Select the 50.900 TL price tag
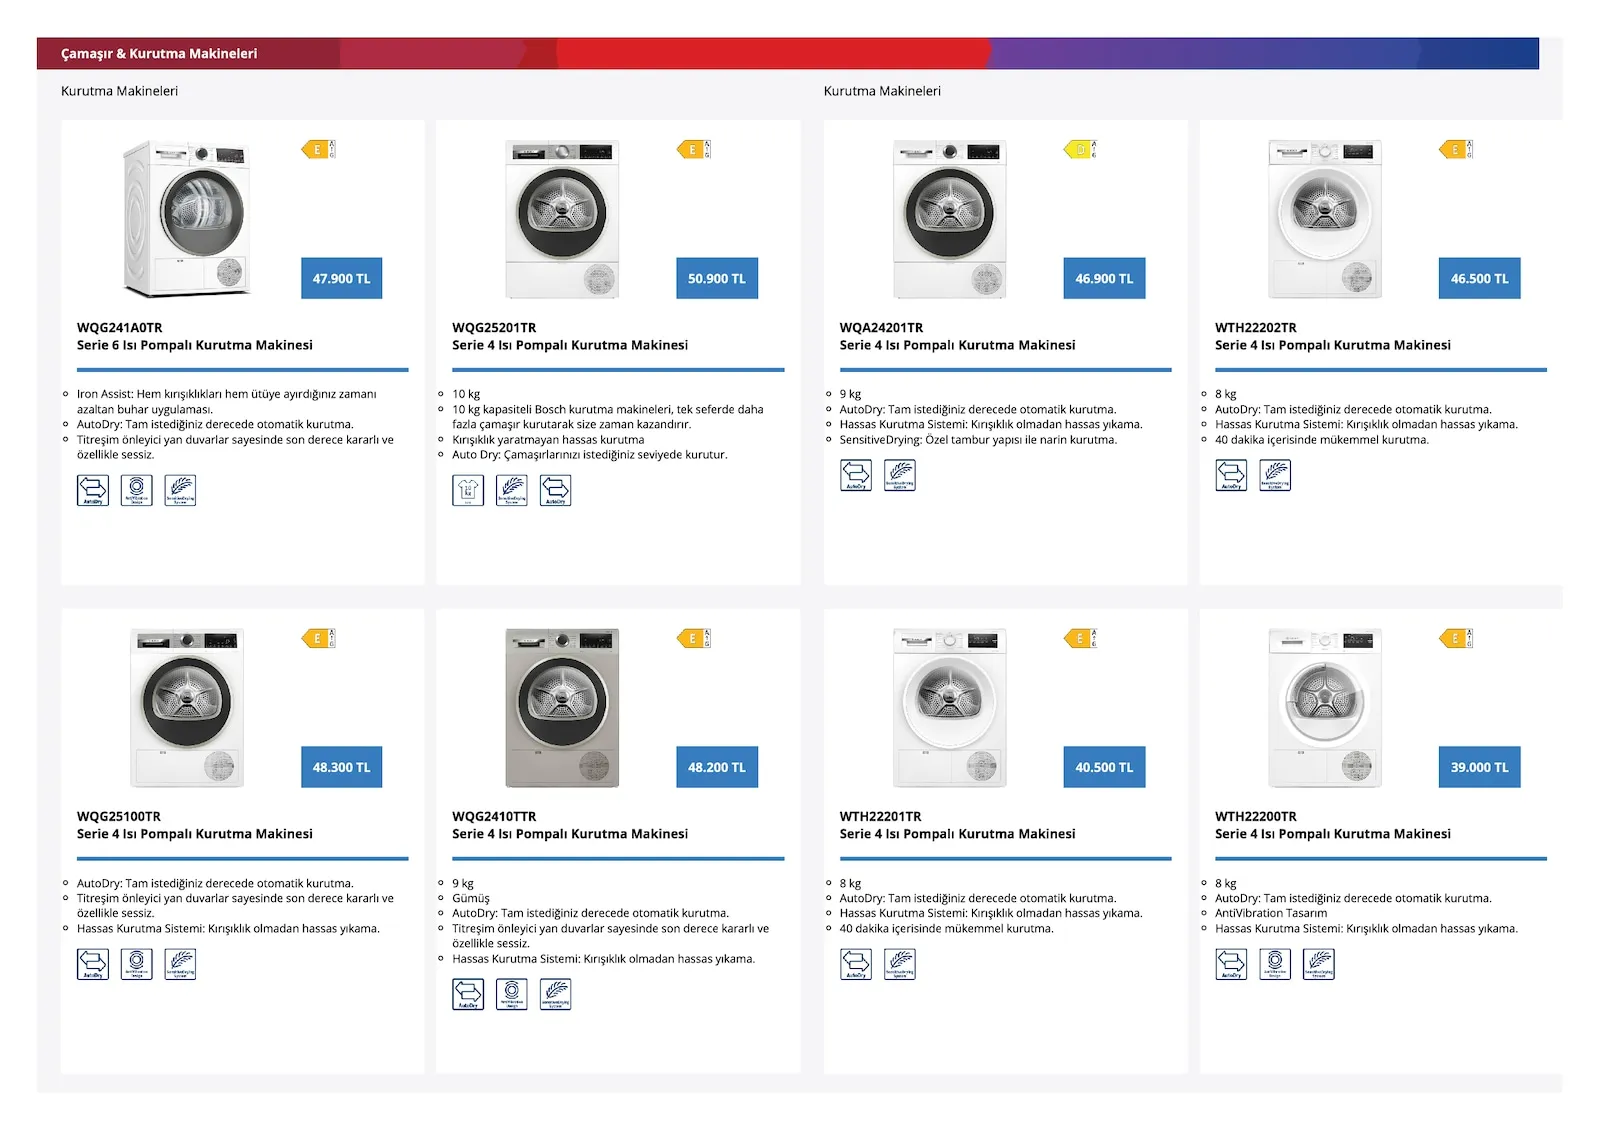The height and width of the screenshot is (1131, 1600). point(717,278)
